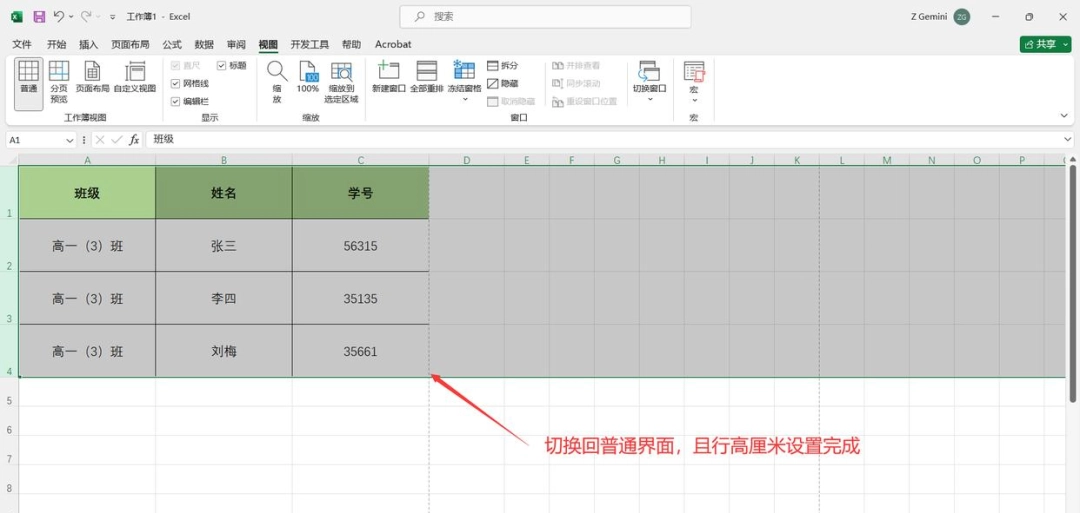Image resolution: width=1080 pixels, height=513 pixels.
Task: Click 同步滚动 synchronous scrolling
Action: click(x=576, y=83)
